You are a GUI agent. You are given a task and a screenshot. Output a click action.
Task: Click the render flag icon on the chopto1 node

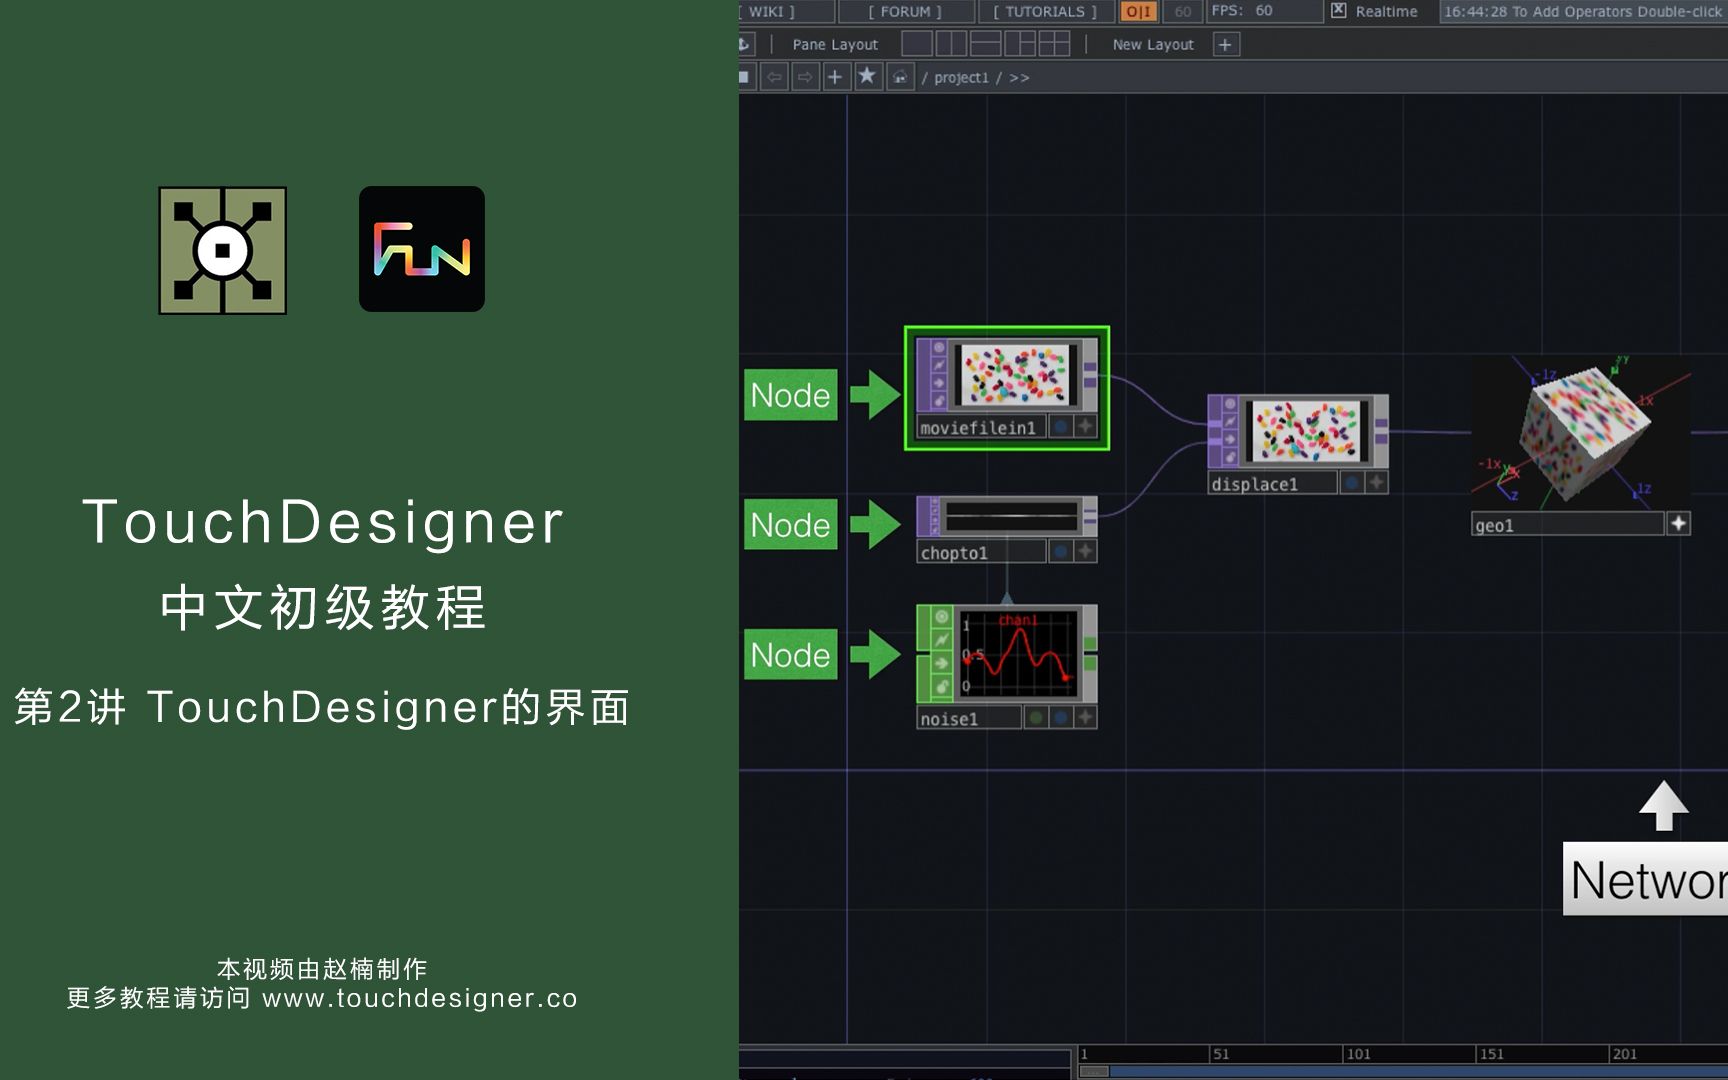pyautogui.click(x=935, y=520)
